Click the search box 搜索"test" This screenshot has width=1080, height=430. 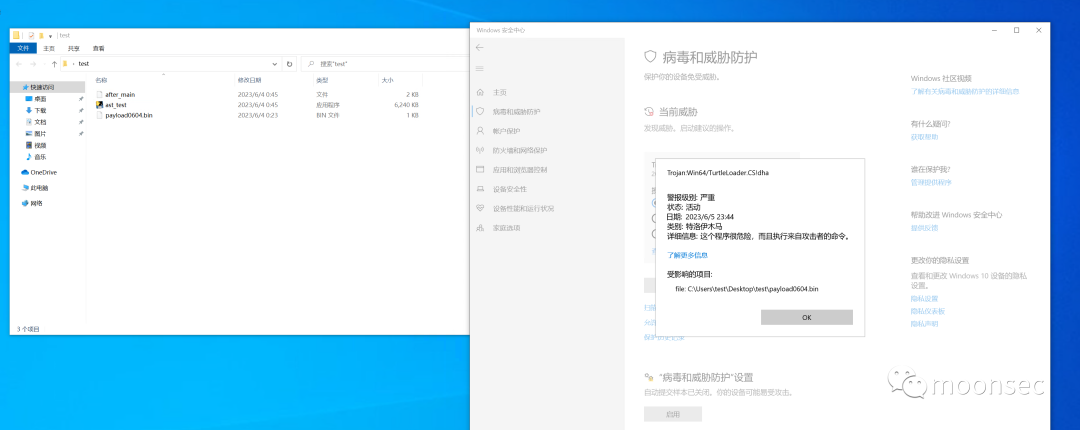tap(386, 63)
